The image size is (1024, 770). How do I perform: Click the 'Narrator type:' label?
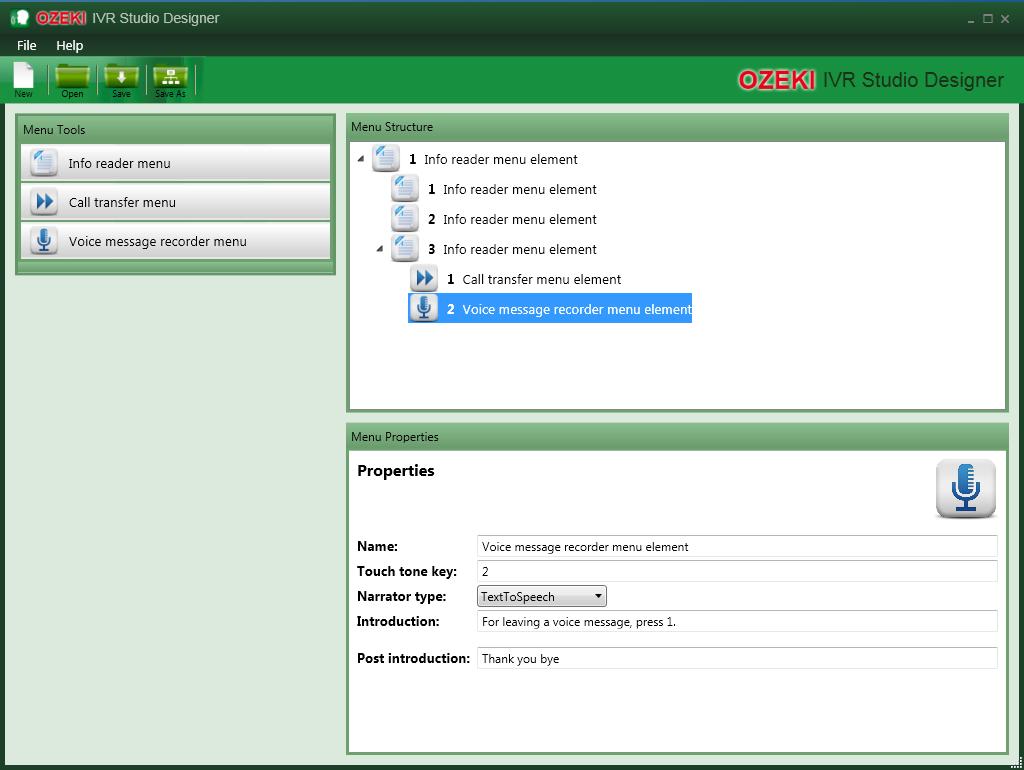click(402, 596)
